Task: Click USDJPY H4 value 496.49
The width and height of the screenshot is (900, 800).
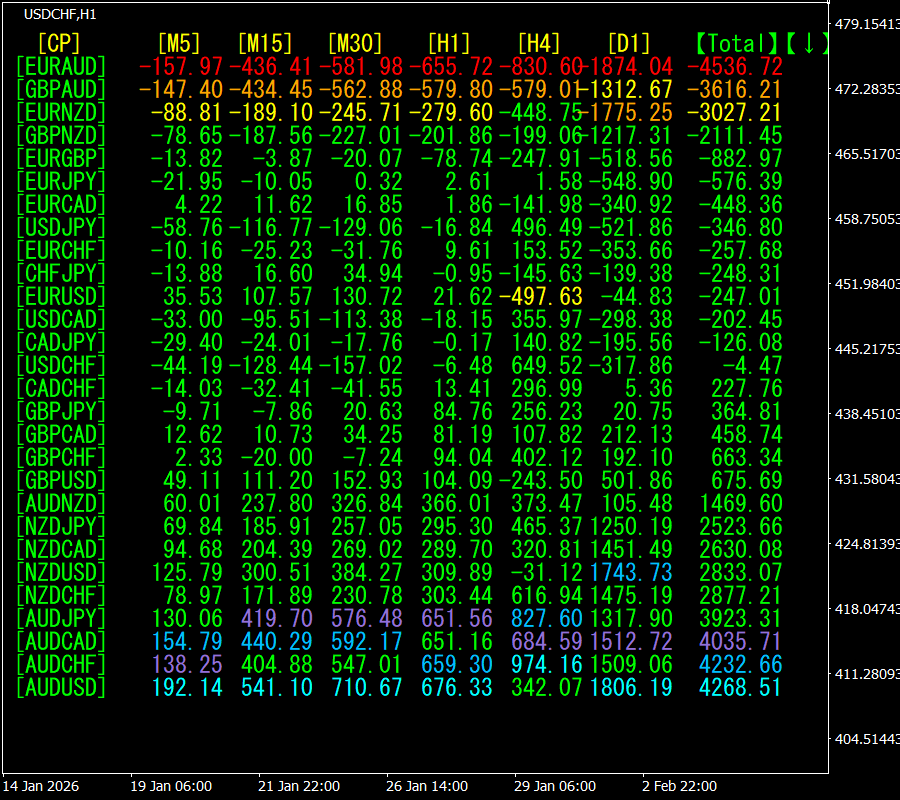Action: [x=547, y=227]
